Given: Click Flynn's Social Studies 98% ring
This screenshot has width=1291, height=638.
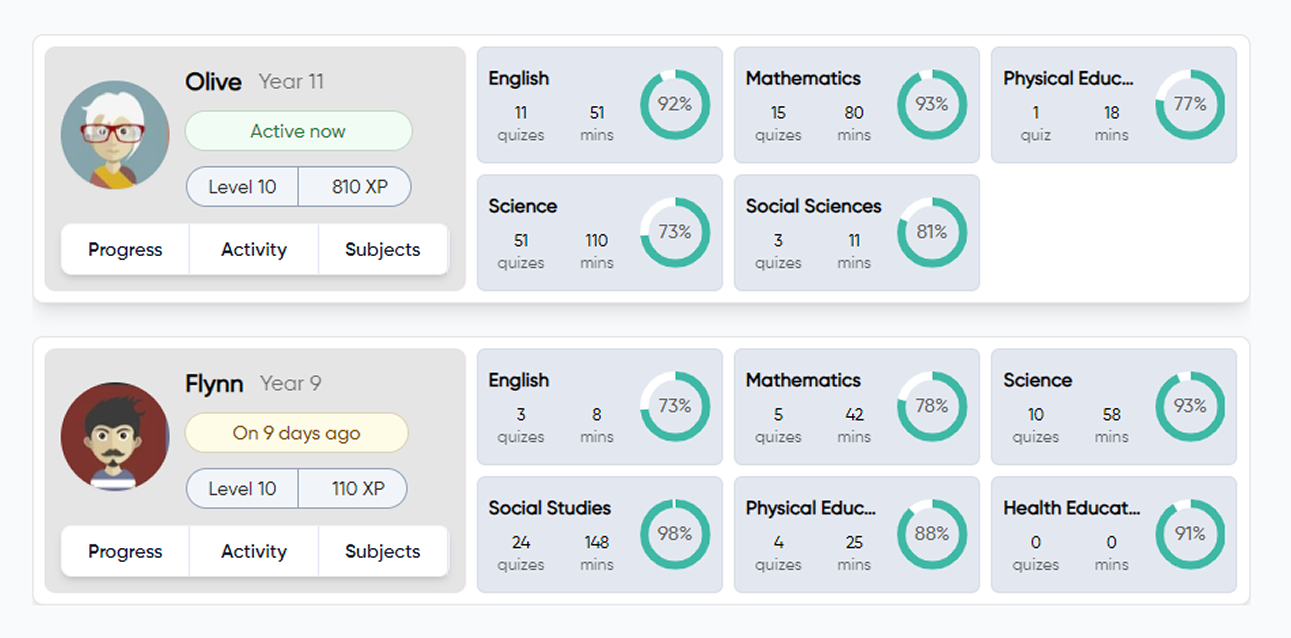Looking at the screenshot, I should tap(675, 534).
